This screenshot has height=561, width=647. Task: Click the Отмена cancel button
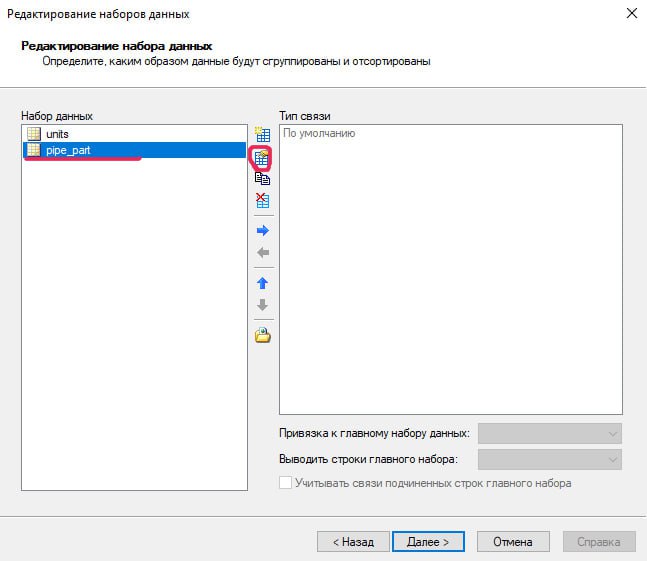coord(513,541)
